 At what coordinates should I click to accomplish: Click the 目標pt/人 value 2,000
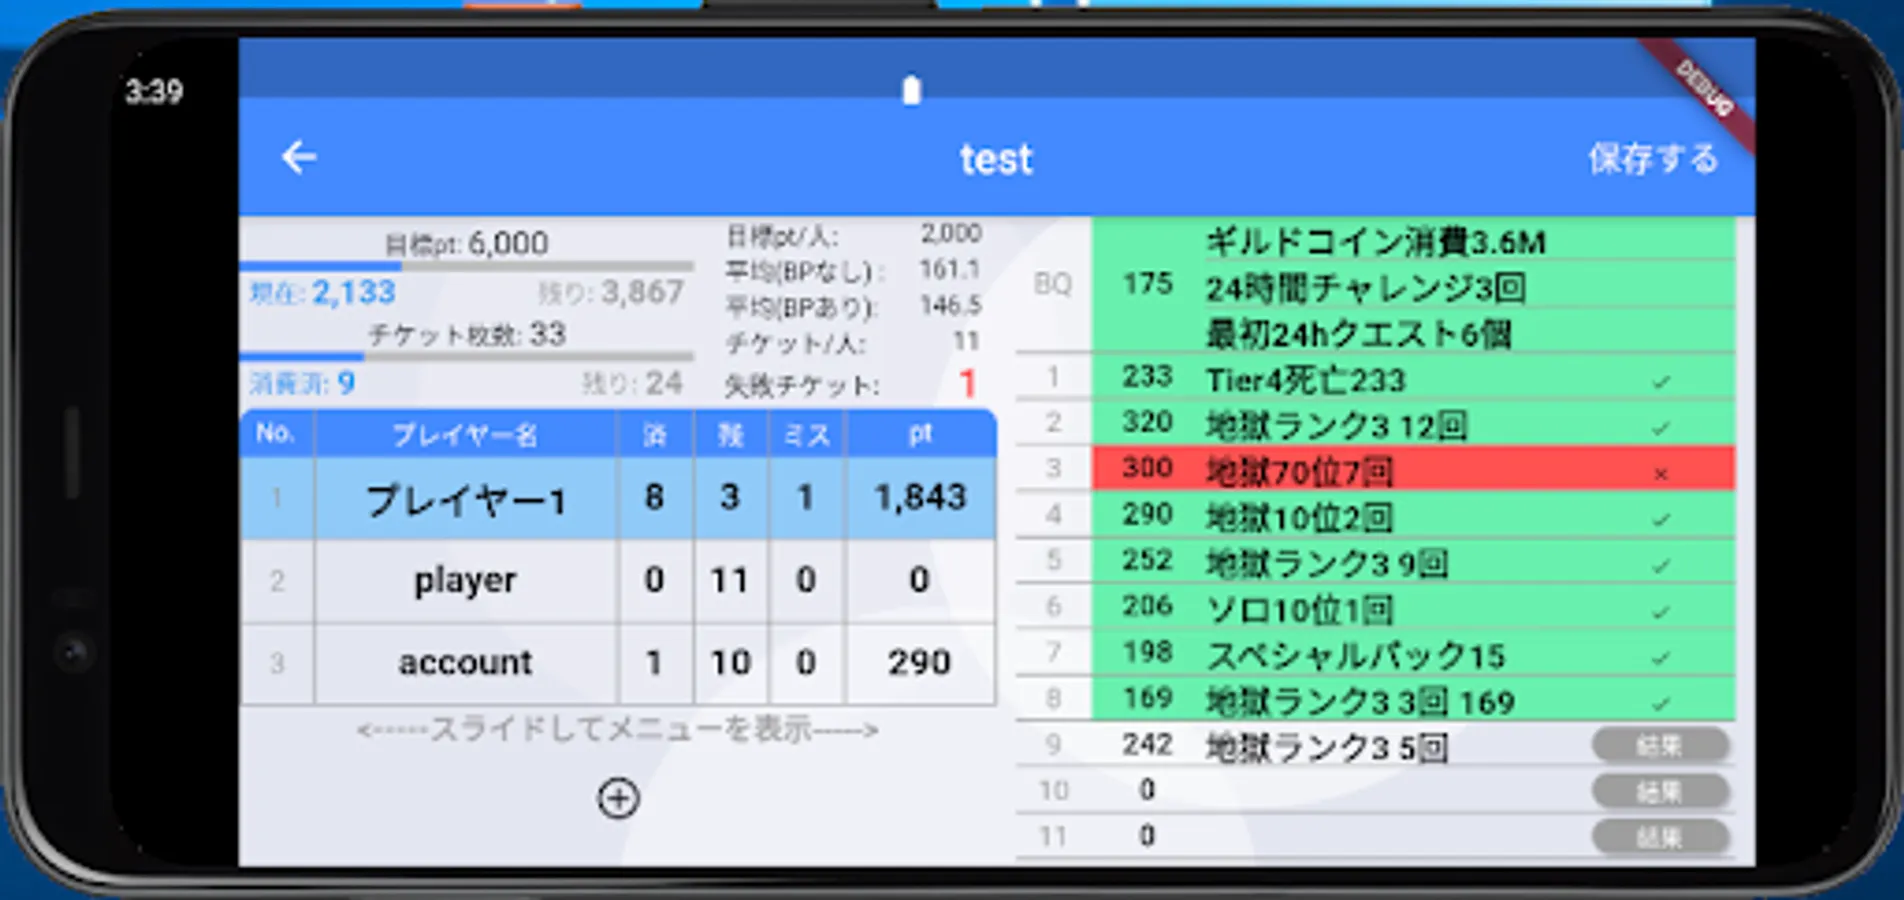tap(950, 233)
